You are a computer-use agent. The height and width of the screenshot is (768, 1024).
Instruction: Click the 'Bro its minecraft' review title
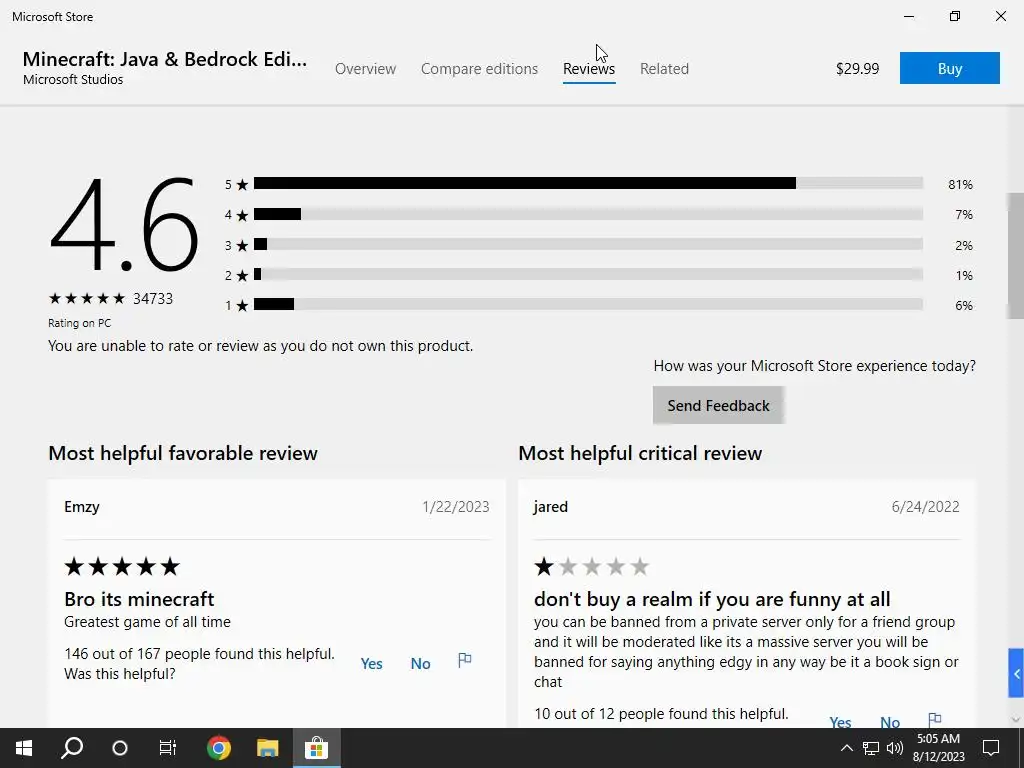139,599
